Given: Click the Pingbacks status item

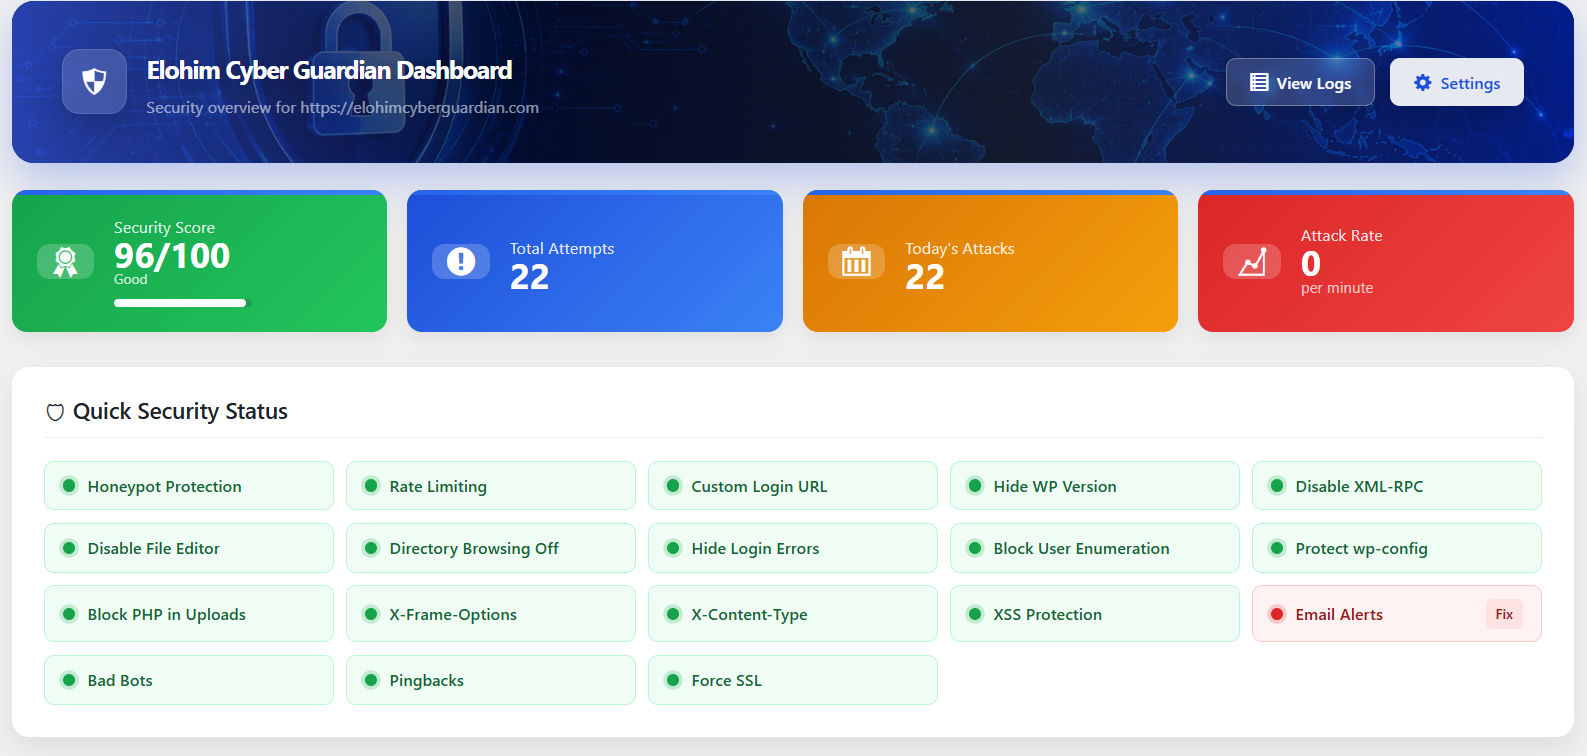Looking at the screenshot, I should pos(491,680).
